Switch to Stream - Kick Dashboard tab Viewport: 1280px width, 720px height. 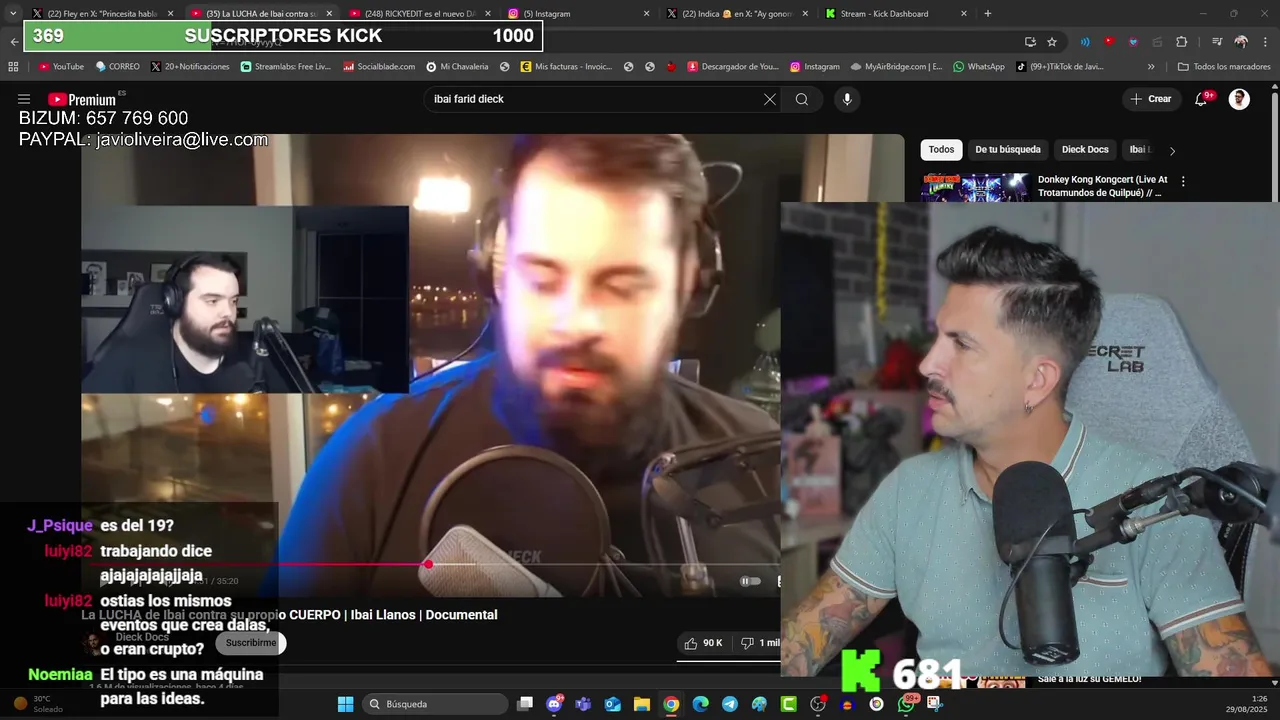[x=896, y=14]
